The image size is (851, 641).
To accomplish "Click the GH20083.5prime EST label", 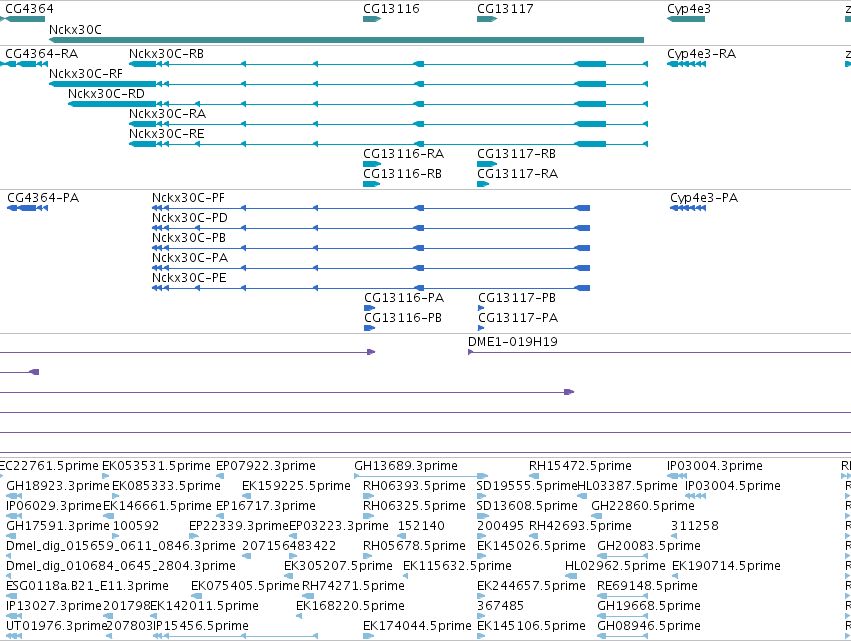I will pos(649,547).
